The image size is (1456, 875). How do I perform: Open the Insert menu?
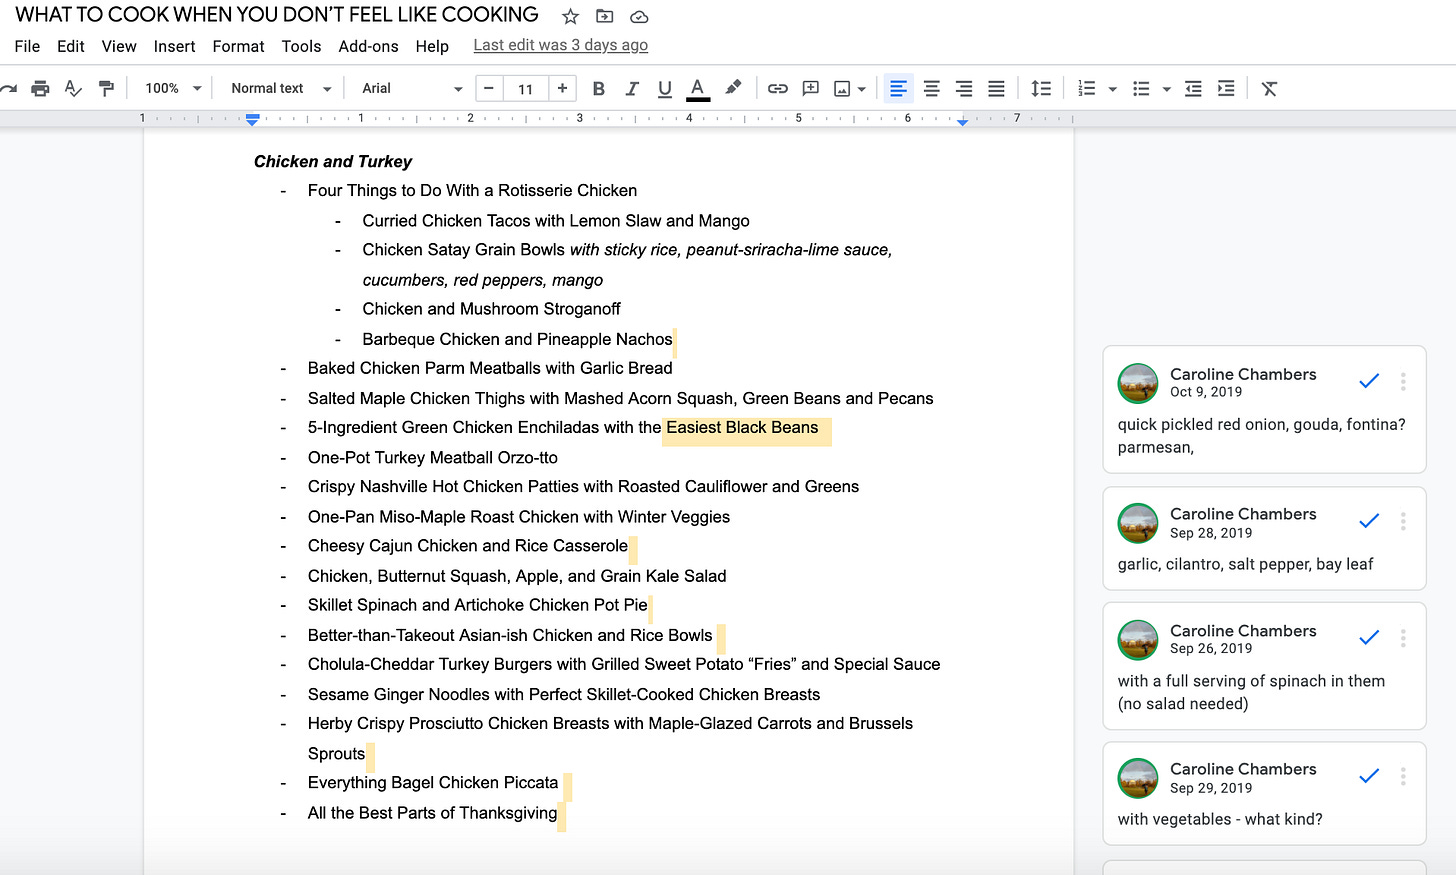pos(175,46)
